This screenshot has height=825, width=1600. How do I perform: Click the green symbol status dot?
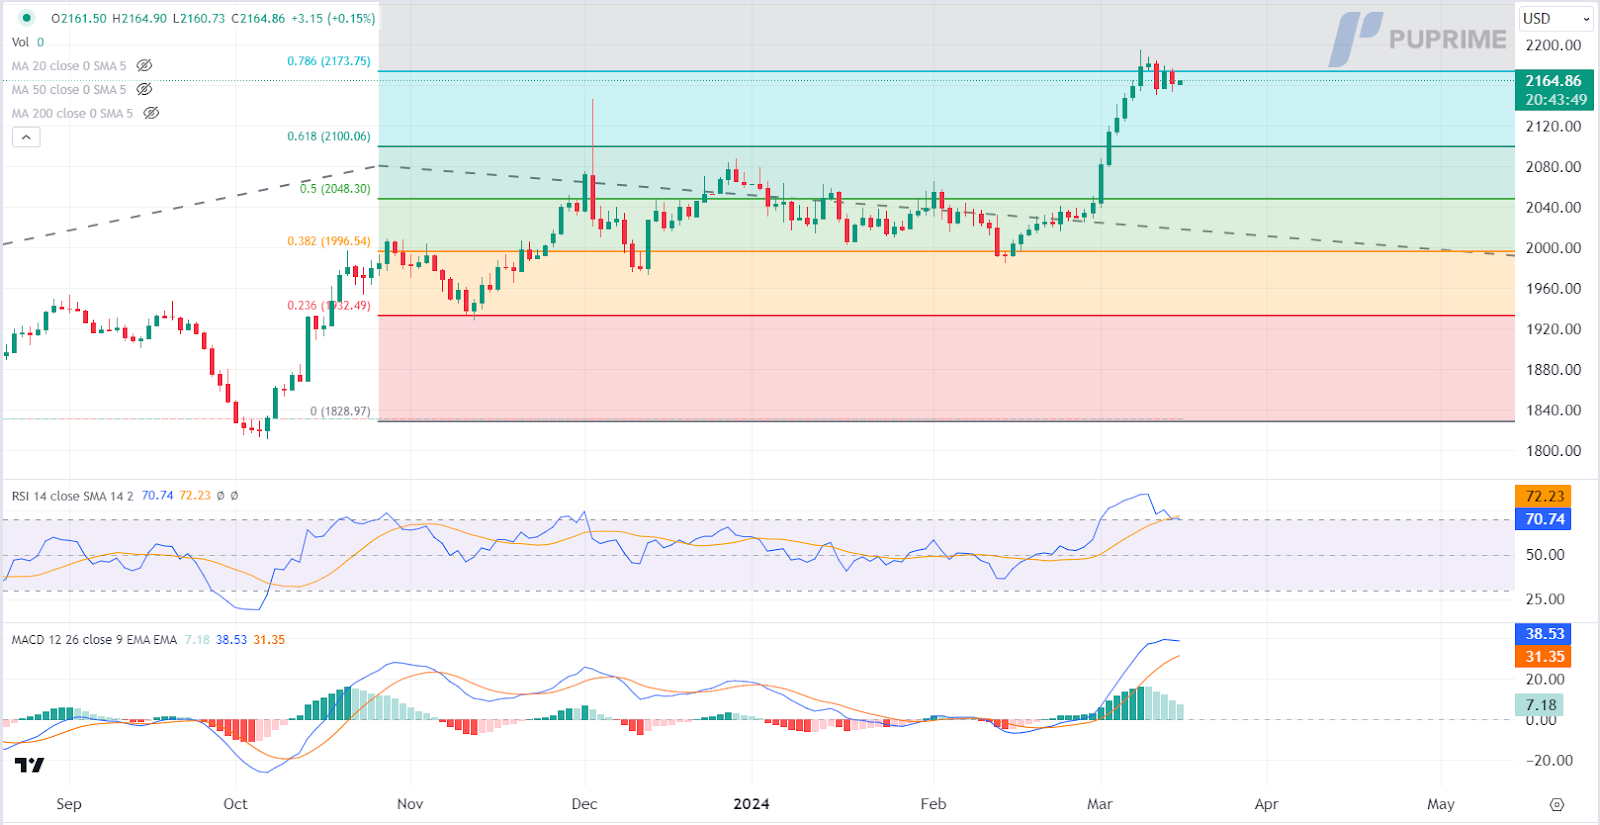[26, 18]
